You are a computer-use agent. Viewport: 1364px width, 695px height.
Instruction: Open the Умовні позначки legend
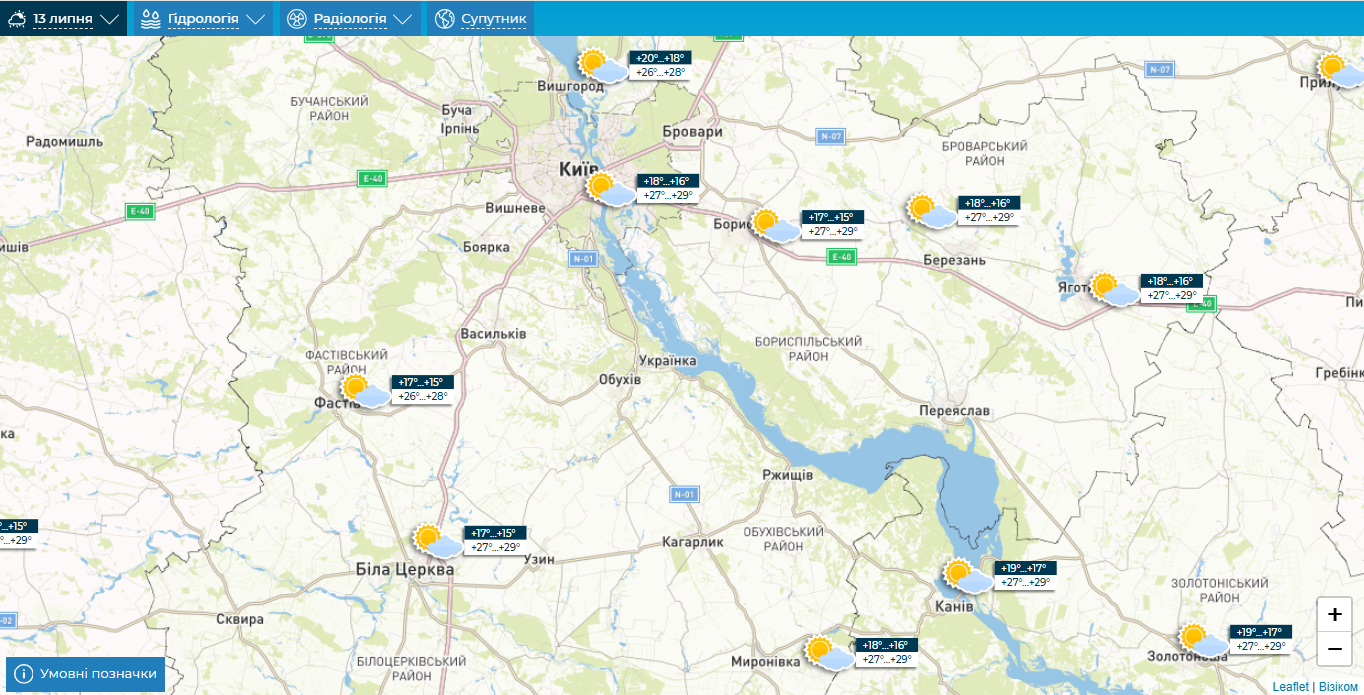(x=86, y=674)
